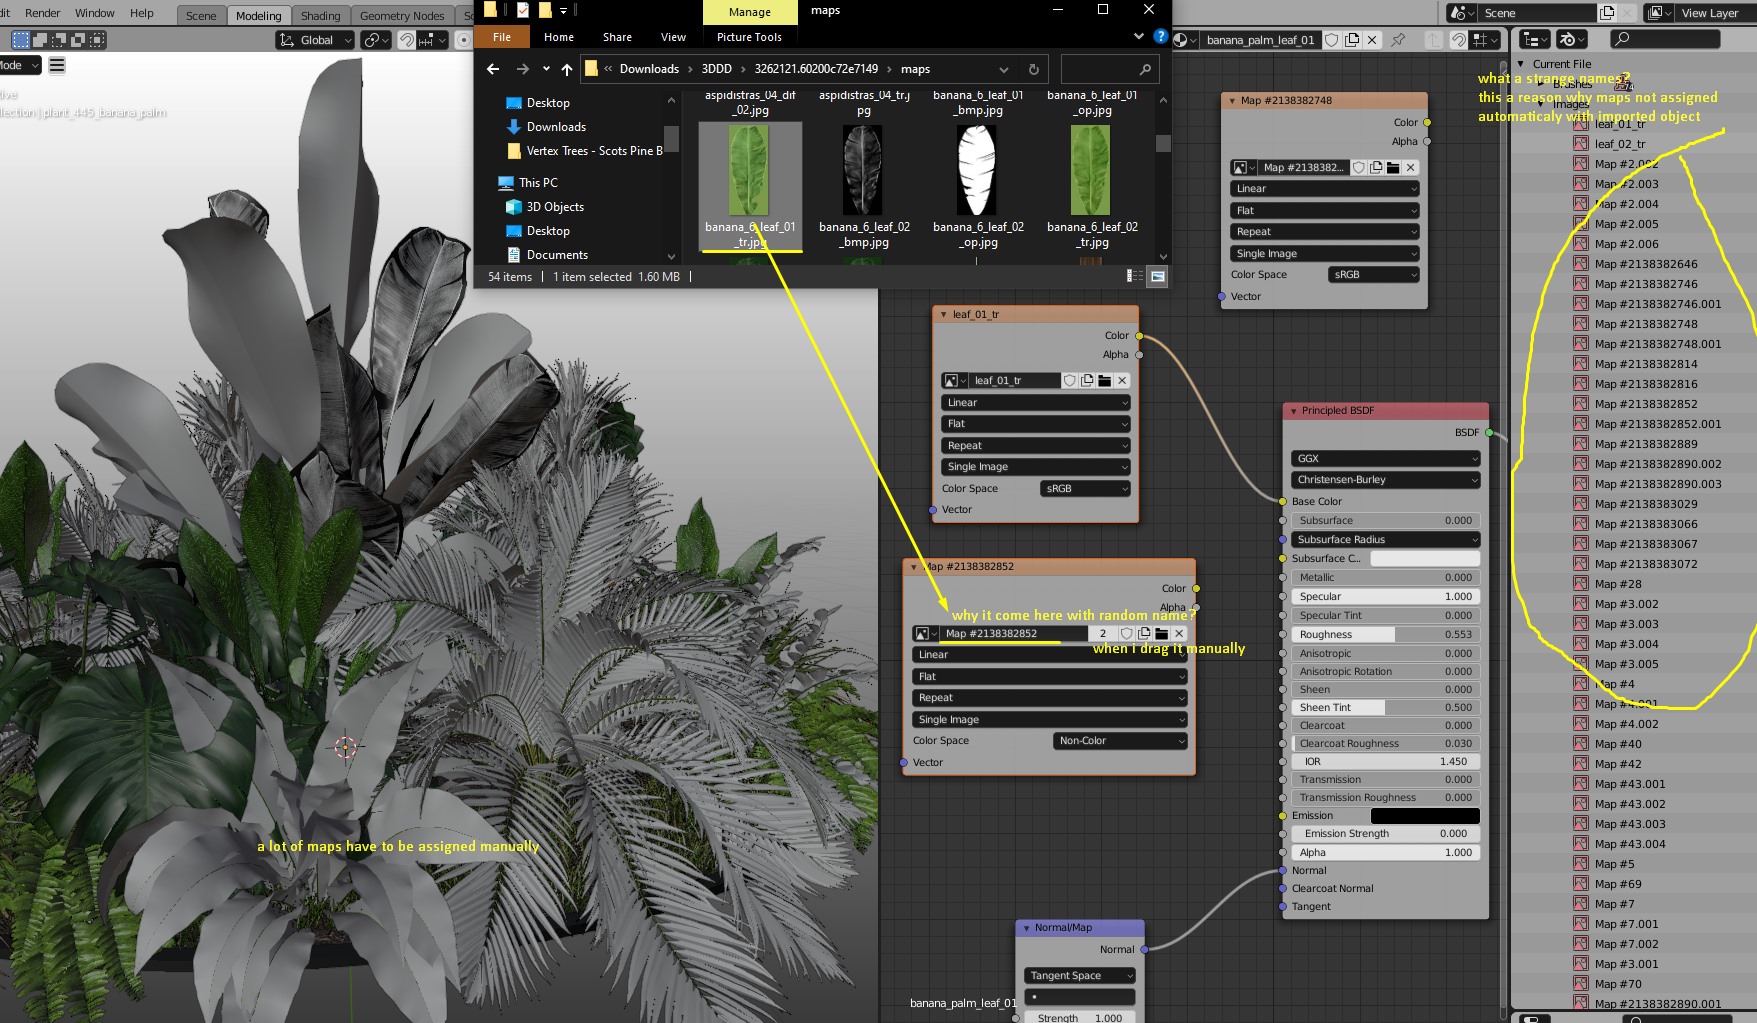This screenshot has width=1757, height=1023.
Task: Select Map #2138382814 in outliner
Action: tap(1645, 364)
